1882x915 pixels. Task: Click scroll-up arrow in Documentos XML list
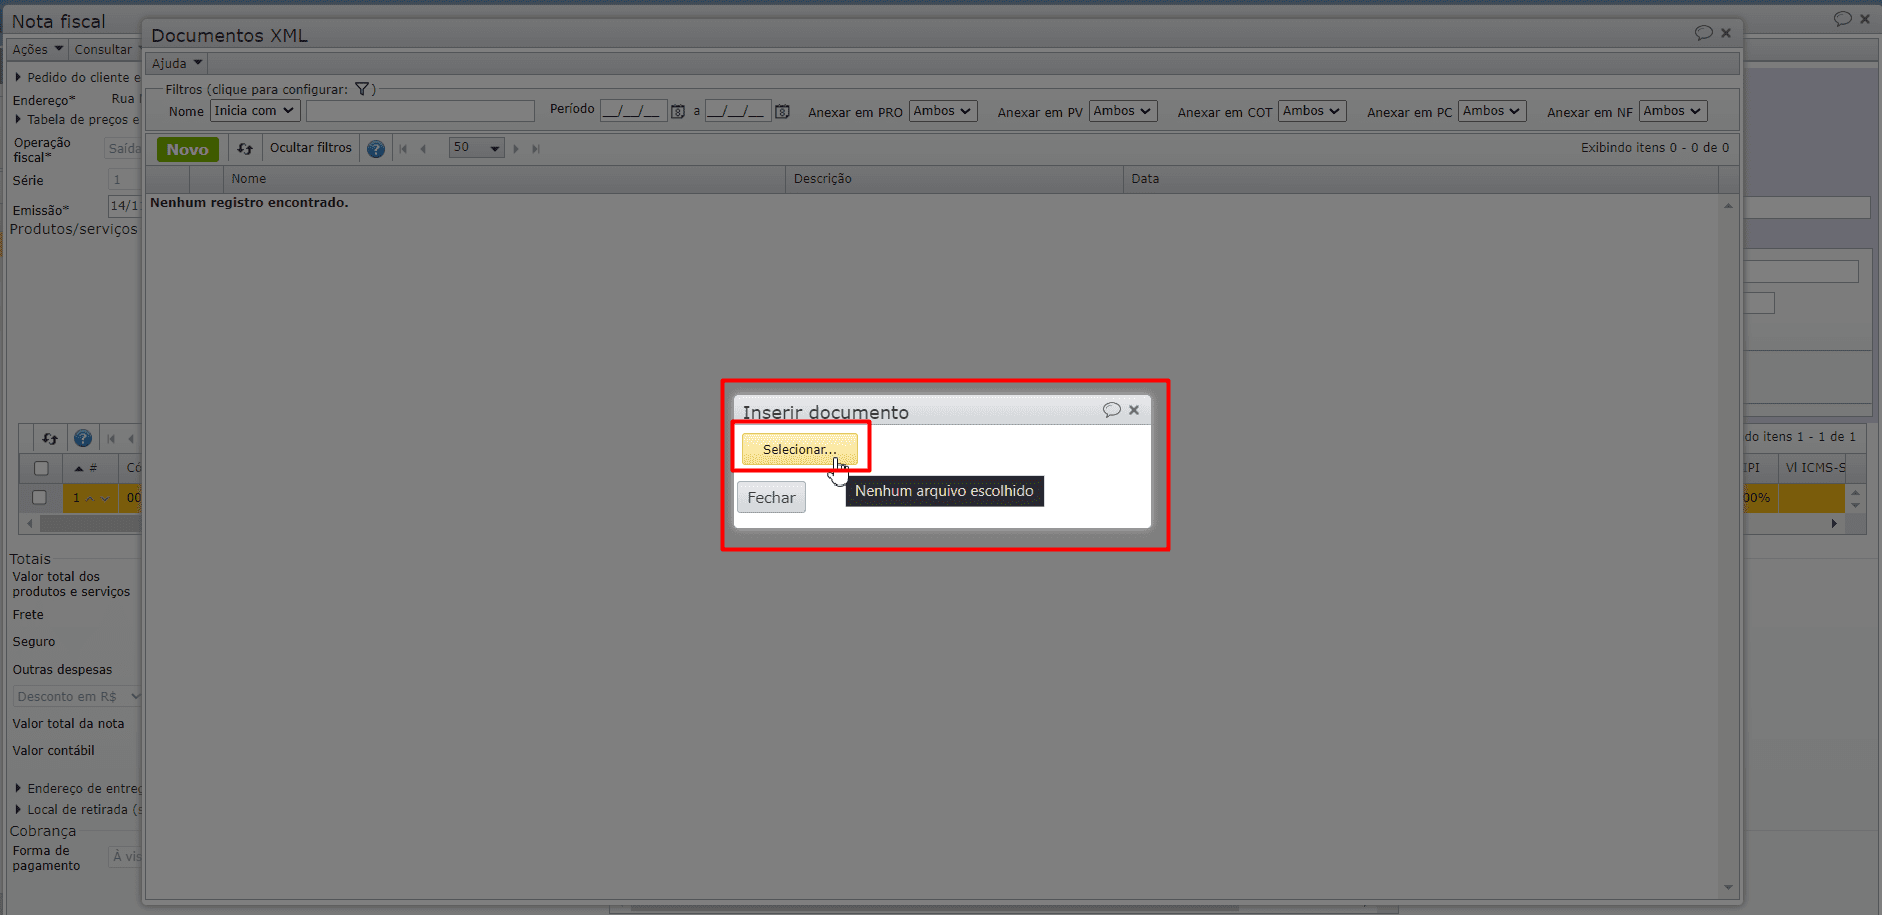click(1728, 206)
